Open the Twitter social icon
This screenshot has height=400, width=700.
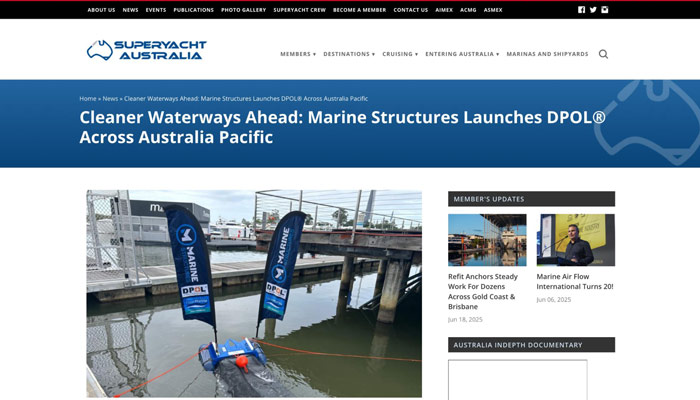[593, 10]
